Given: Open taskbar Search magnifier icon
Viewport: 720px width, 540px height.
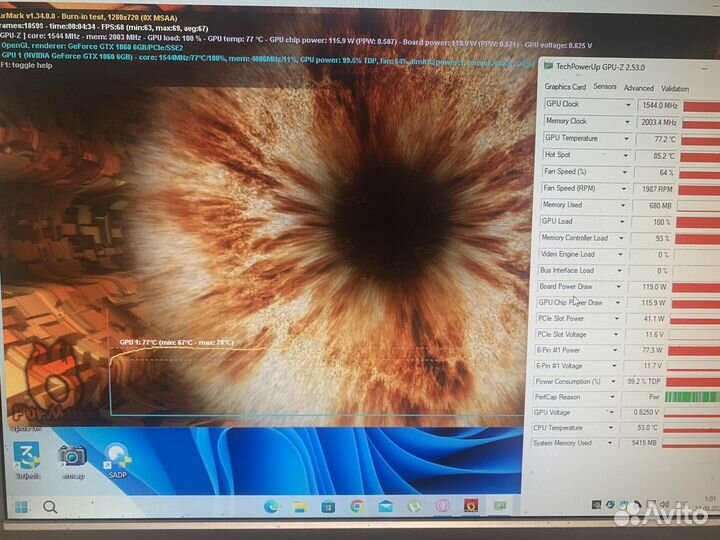Looking at the screenshot, I should coord(50,507).
